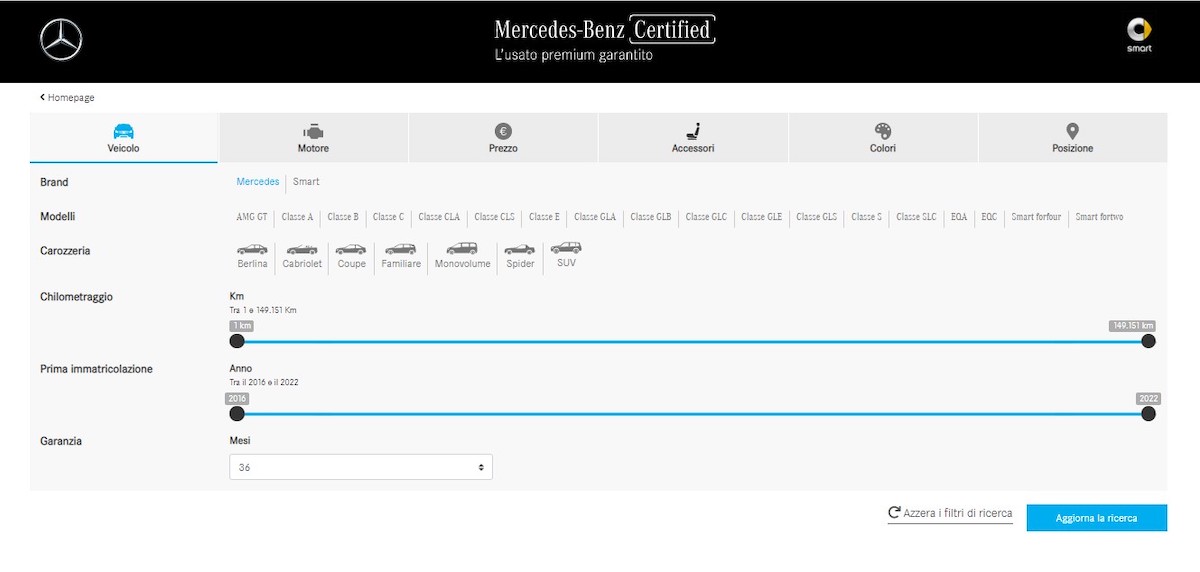Click the 149.151 km value label

[x=1133, y=326]
